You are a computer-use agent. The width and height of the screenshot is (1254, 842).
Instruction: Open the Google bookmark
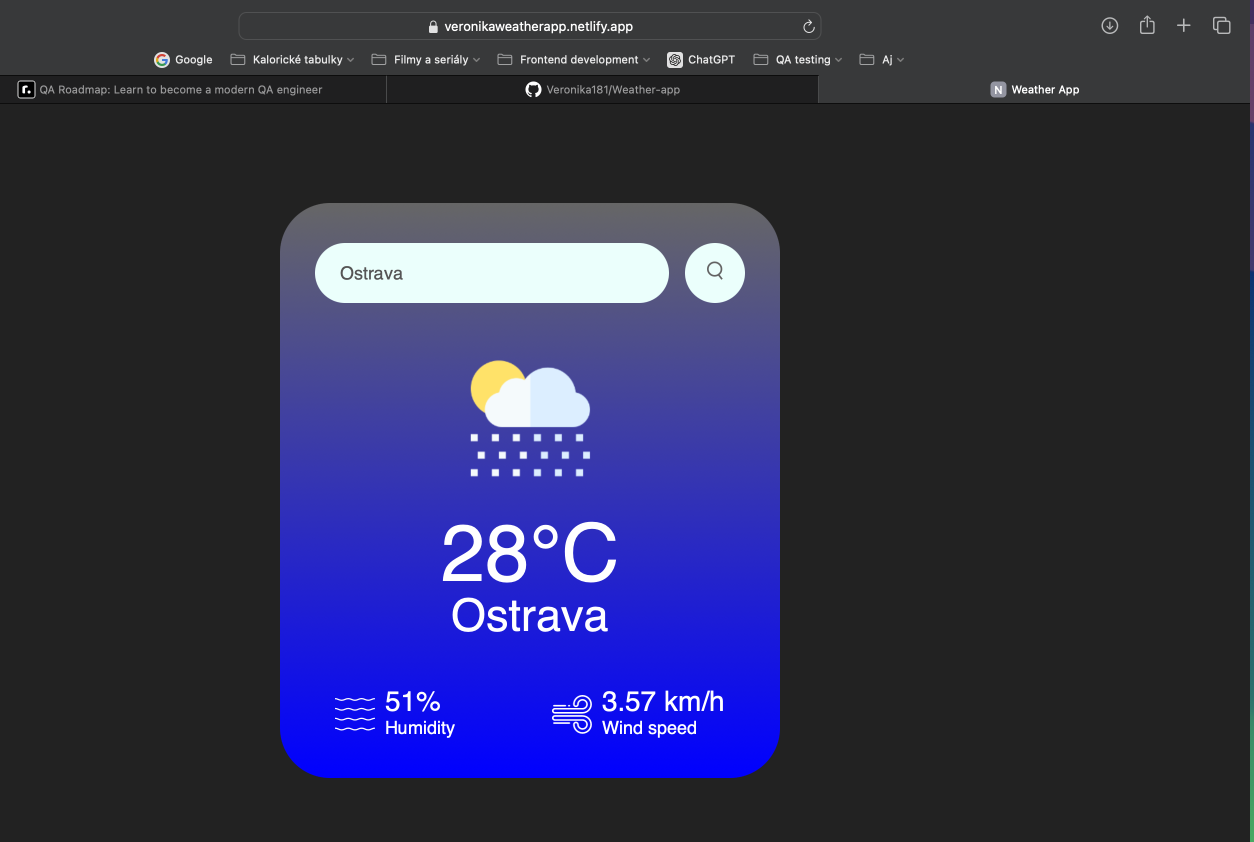pyautogui.click(x=183, y=60)
